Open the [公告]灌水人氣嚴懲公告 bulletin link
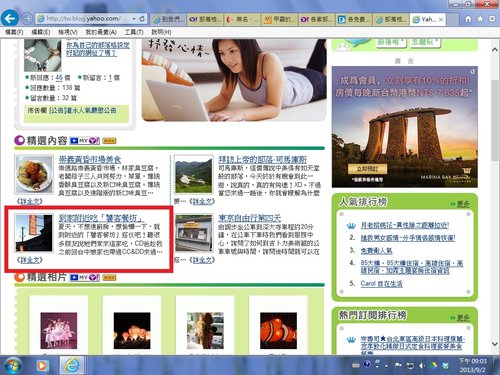 (x=83, y=110)
